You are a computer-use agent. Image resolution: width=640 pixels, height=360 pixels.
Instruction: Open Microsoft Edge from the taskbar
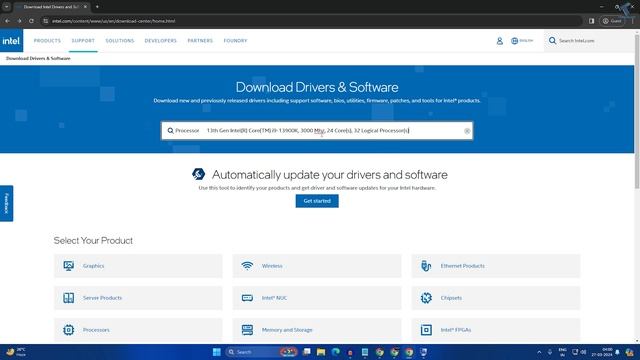tap(336, 352)
